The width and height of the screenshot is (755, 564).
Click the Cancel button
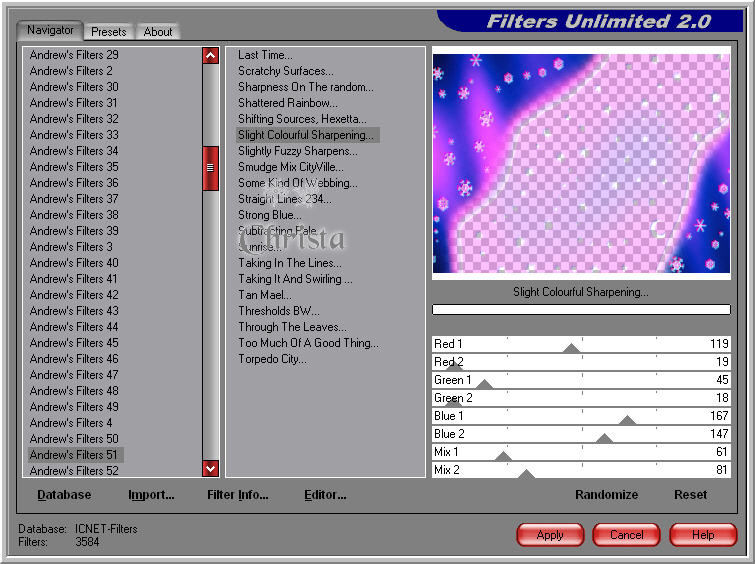(x=626, y=535)
